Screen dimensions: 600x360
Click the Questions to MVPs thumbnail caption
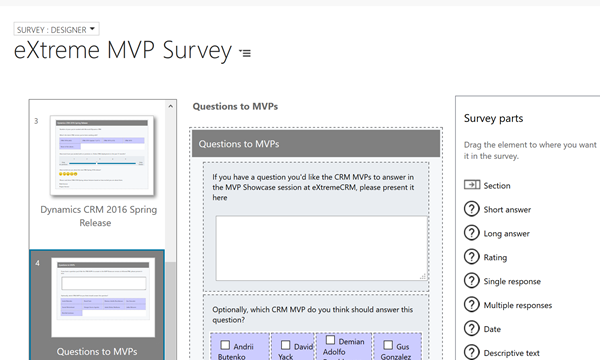97,352
